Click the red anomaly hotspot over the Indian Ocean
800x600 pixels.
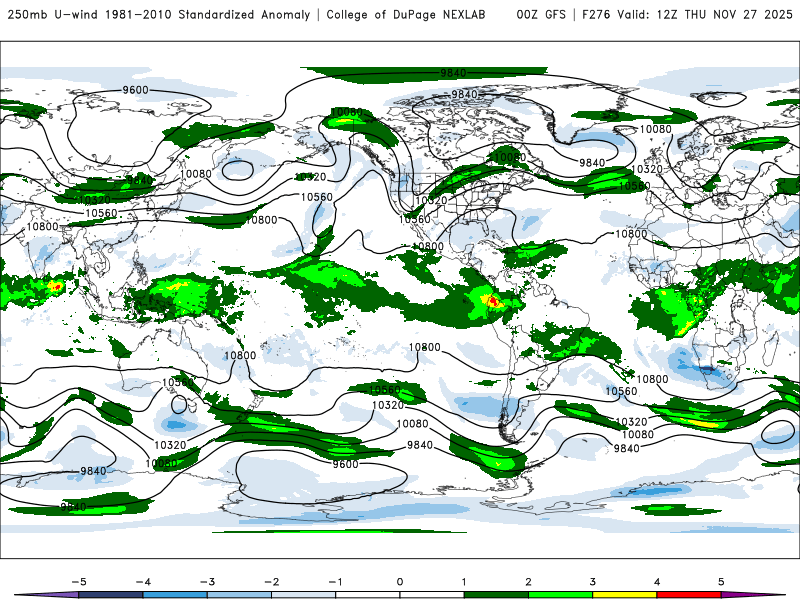pyautogui.click(x=56, y=287)
